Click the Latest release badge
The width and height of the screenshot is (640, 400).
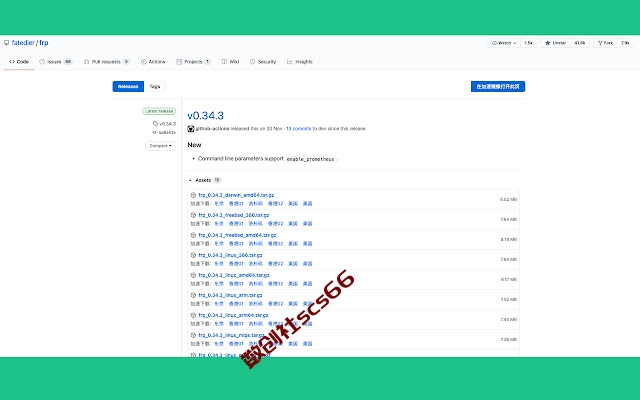(x=159, y=111)
